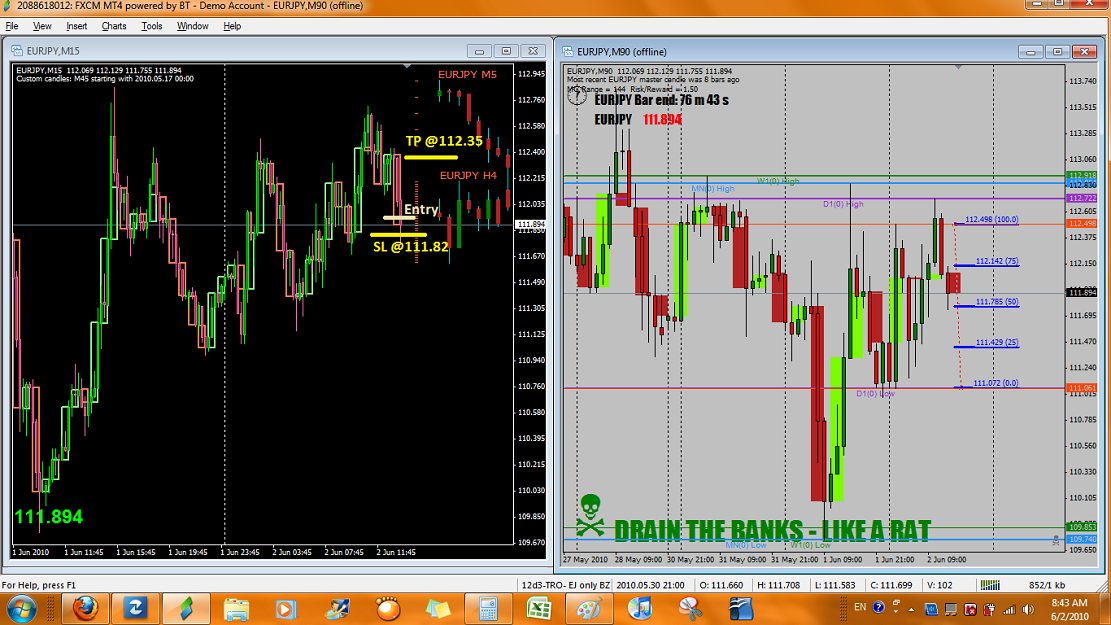Click the yellow TP line on M15 chart
The height and width of the screenshot is (625, 1111).
[431, 157]
